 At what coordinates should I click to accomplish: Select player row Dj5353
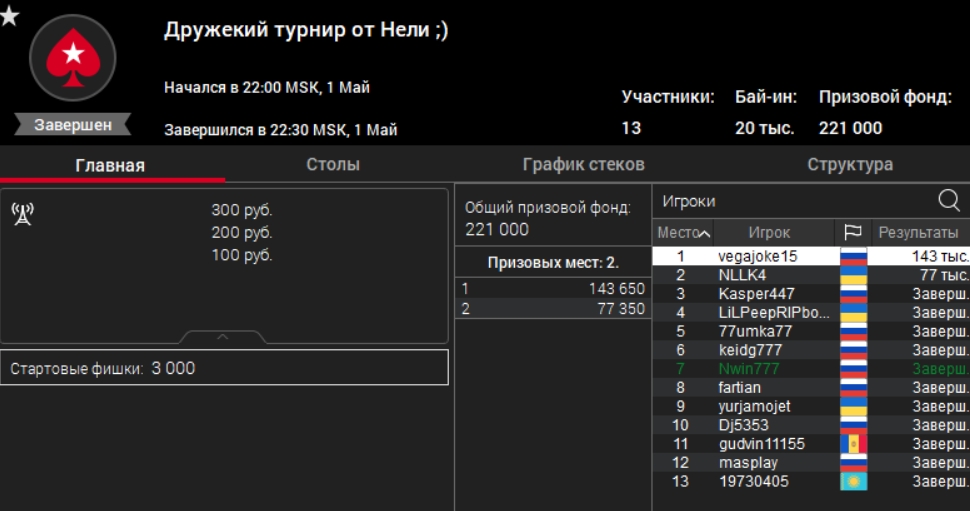click(811, 425)
